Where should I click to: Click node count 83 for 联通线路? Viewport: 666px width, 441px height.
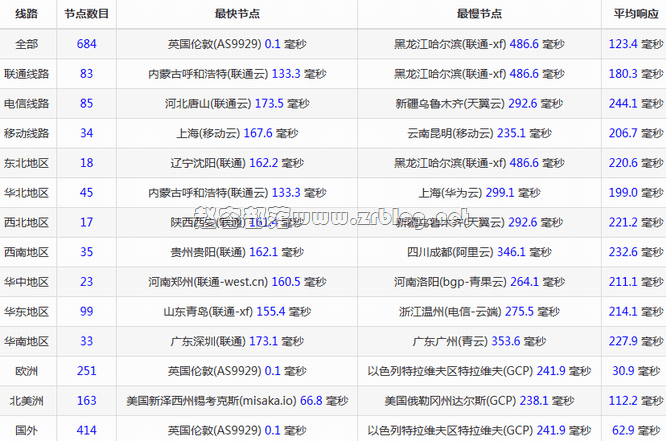87,74
